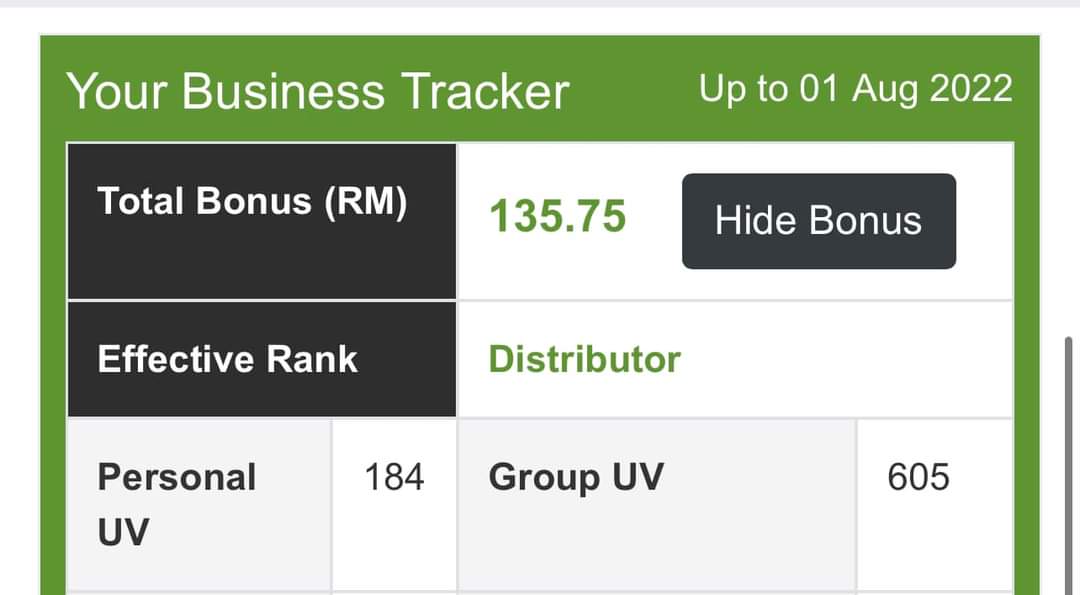Click the empty white space right of Distributor

[850, 359]
